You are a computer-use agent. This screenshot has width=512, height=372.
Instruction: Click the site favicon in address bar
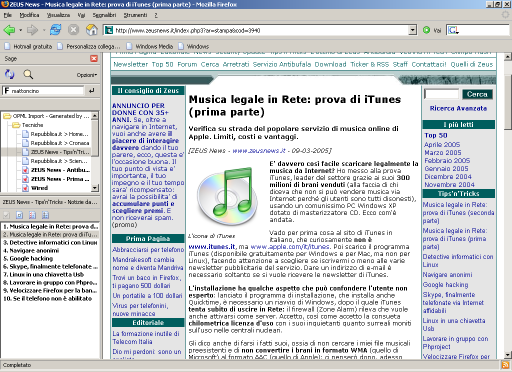(109, 30)
